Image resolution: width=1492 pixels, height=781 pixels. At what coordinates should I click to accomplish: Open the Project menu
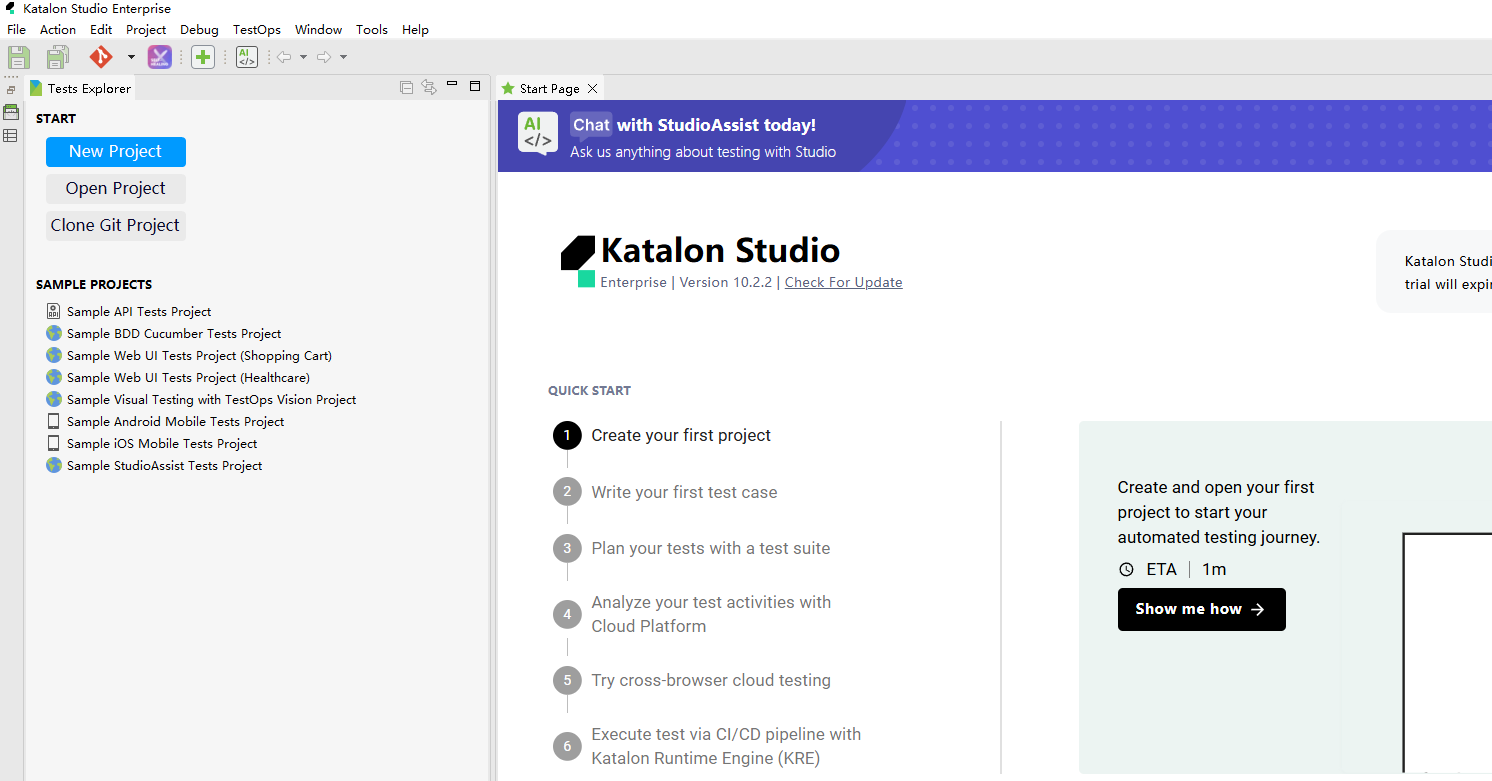pos(146,30)
